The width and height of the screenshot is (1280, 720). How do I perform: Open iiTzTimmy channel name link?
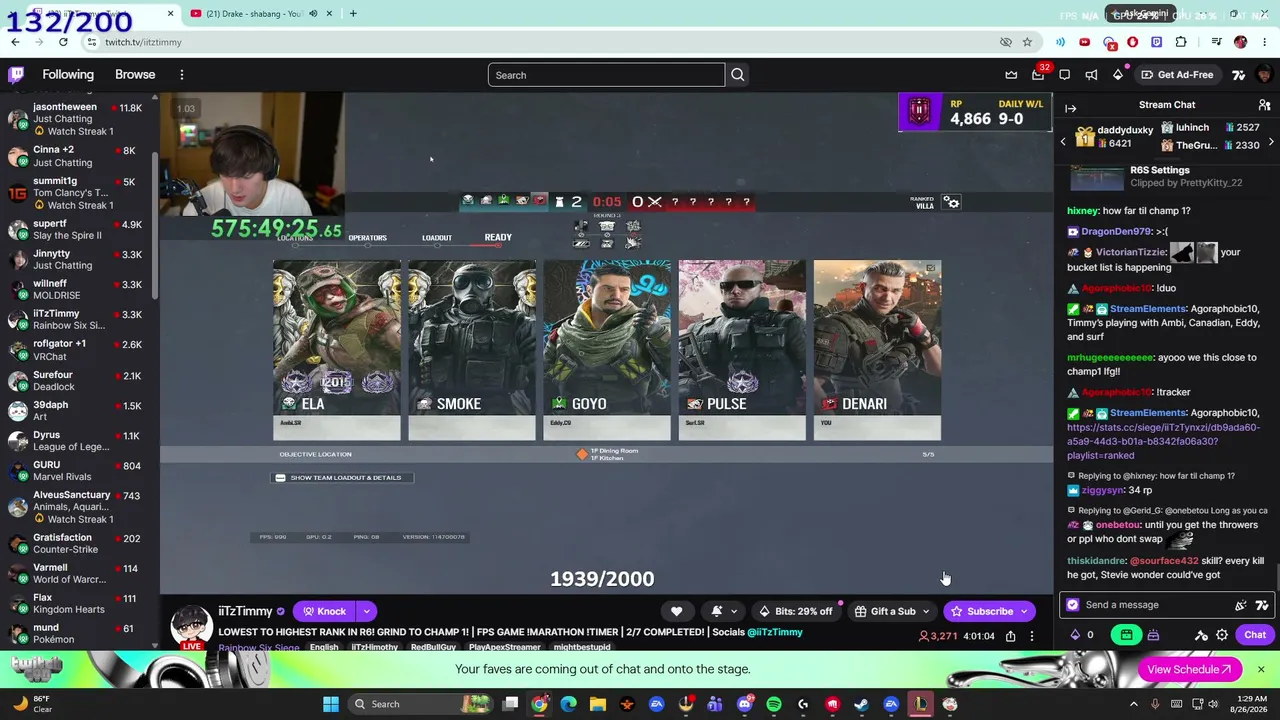[245, 611]
